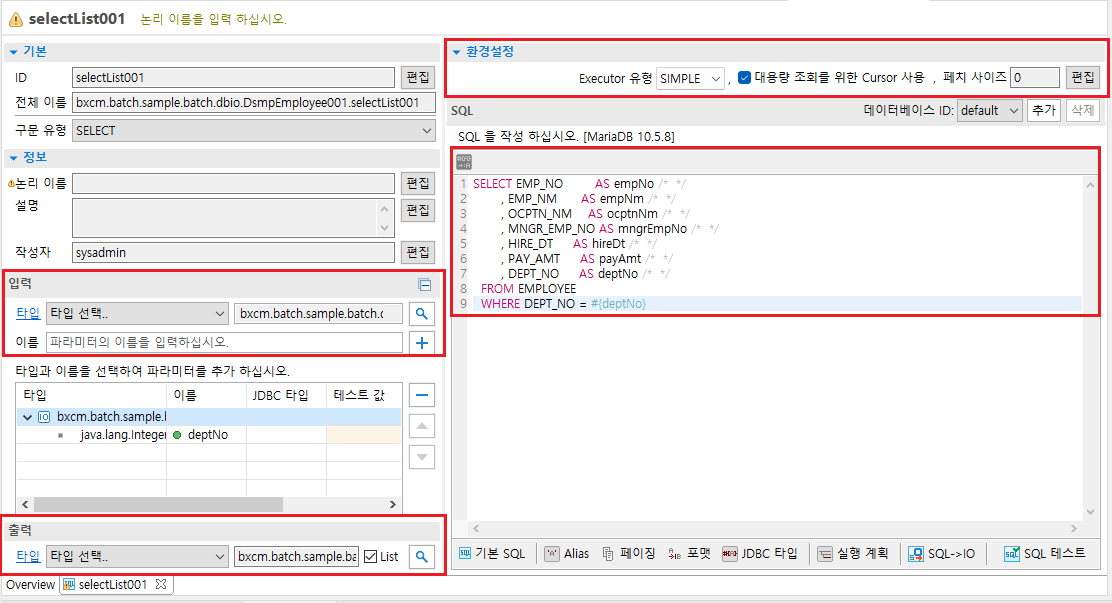The image size is (1112, 603).
Task: Click the + icon to add a parameter
Action: click(421, 343)
